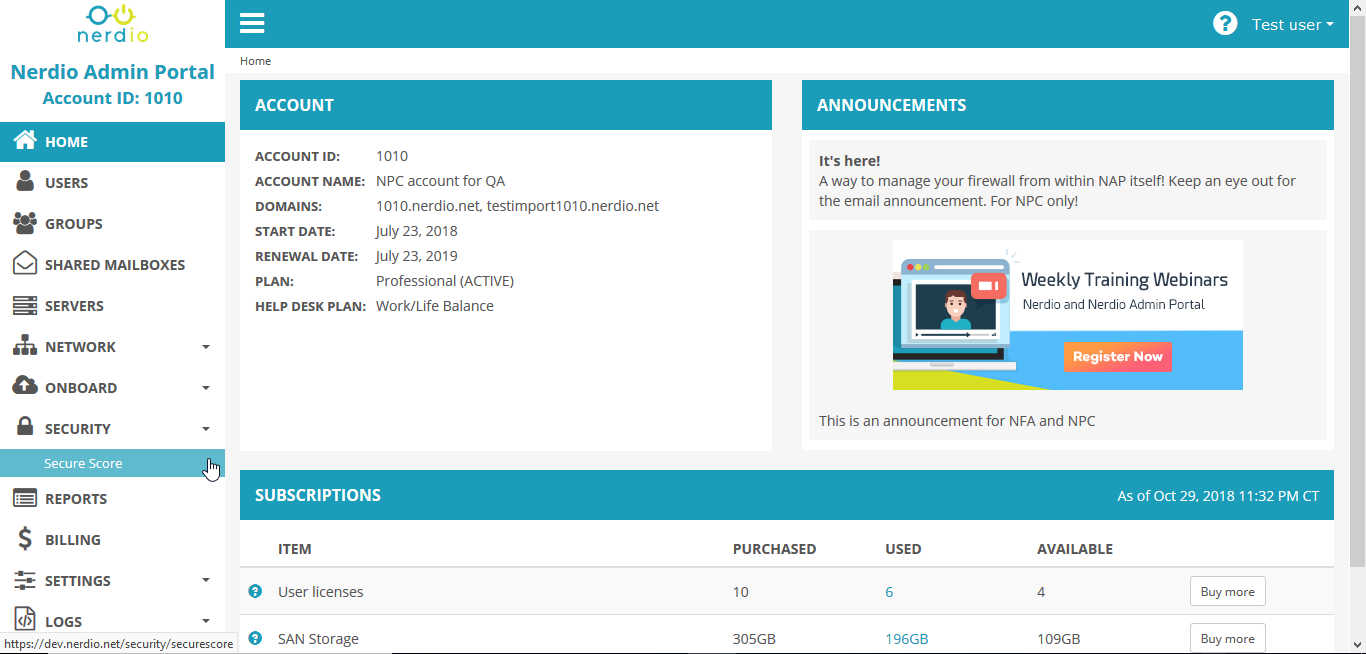Image resolution: width=1366 pixels, height=654 pixels.
Task: Click the SUBSCRIPTIONS panel header
Action: click(787, 495)
